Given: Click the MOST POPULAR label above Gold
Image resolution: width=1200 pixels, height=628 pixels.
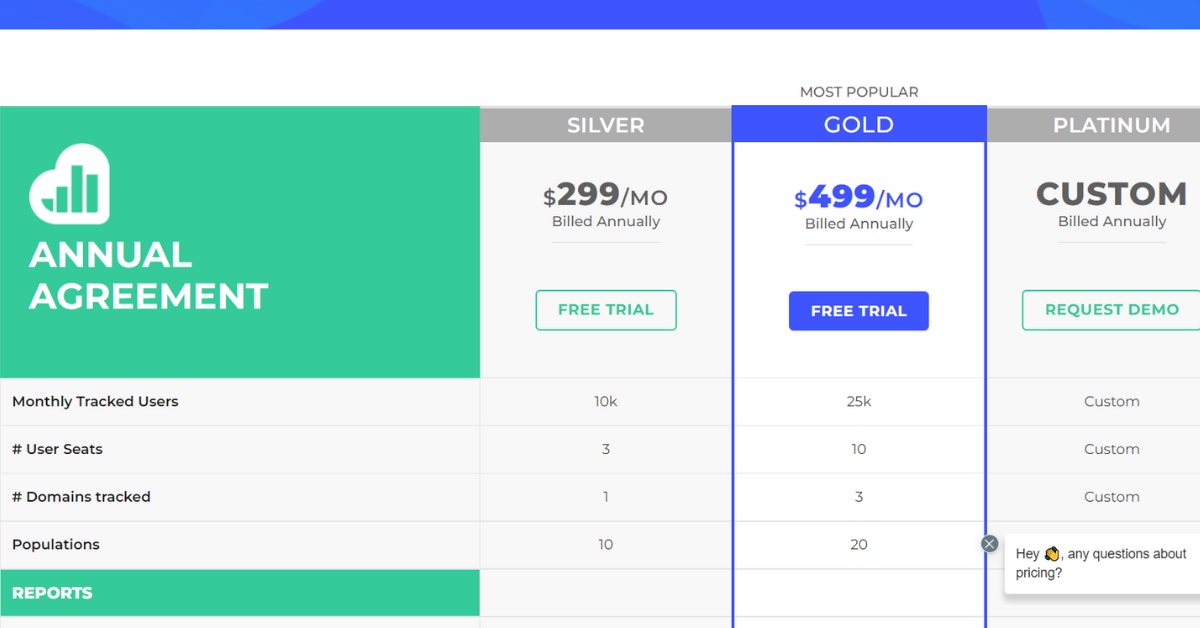Looking at the screenshot, I should [x=859, y=92].
